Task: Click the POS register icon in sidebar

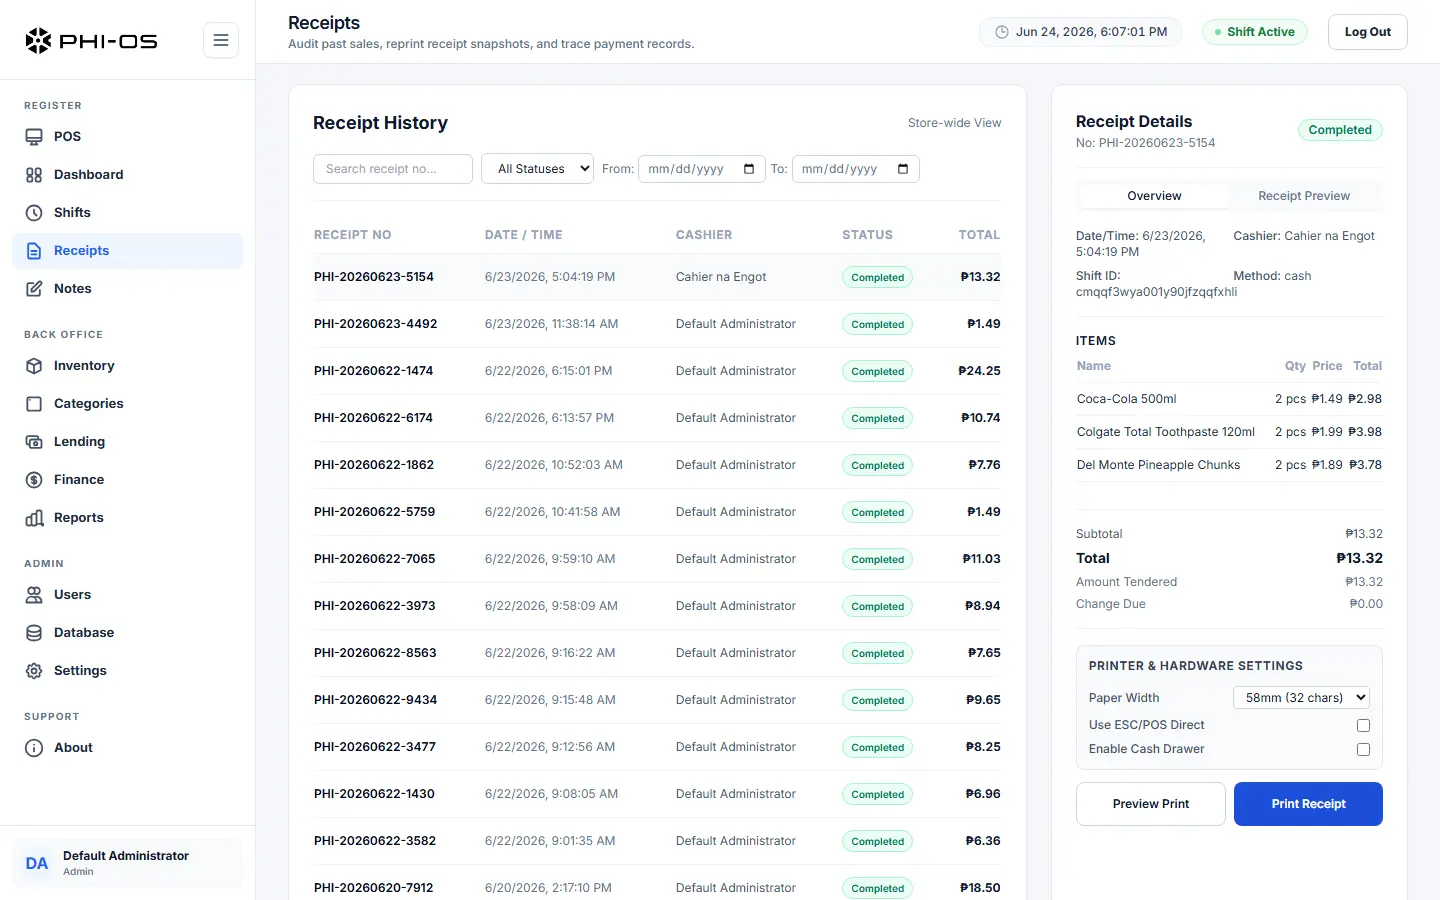Action: (34, 137)
